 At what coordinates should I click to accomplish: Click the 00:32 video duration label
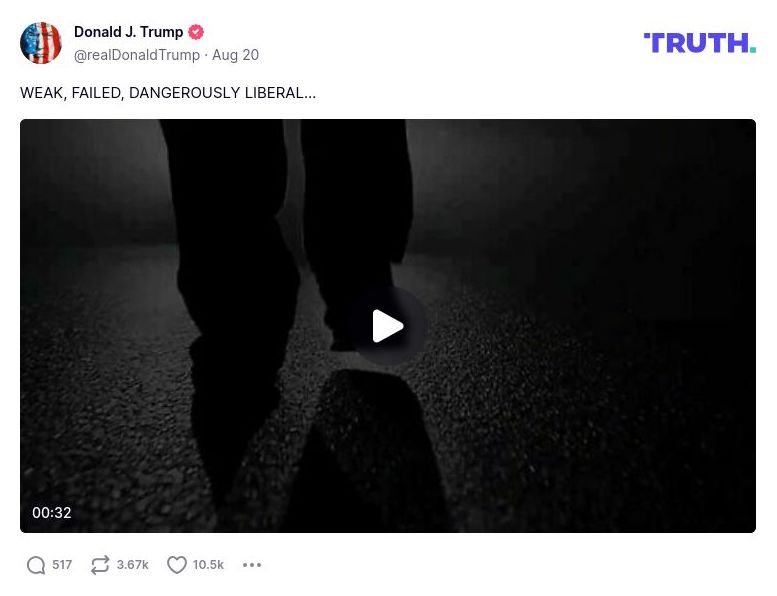click(x=52, y=513)
